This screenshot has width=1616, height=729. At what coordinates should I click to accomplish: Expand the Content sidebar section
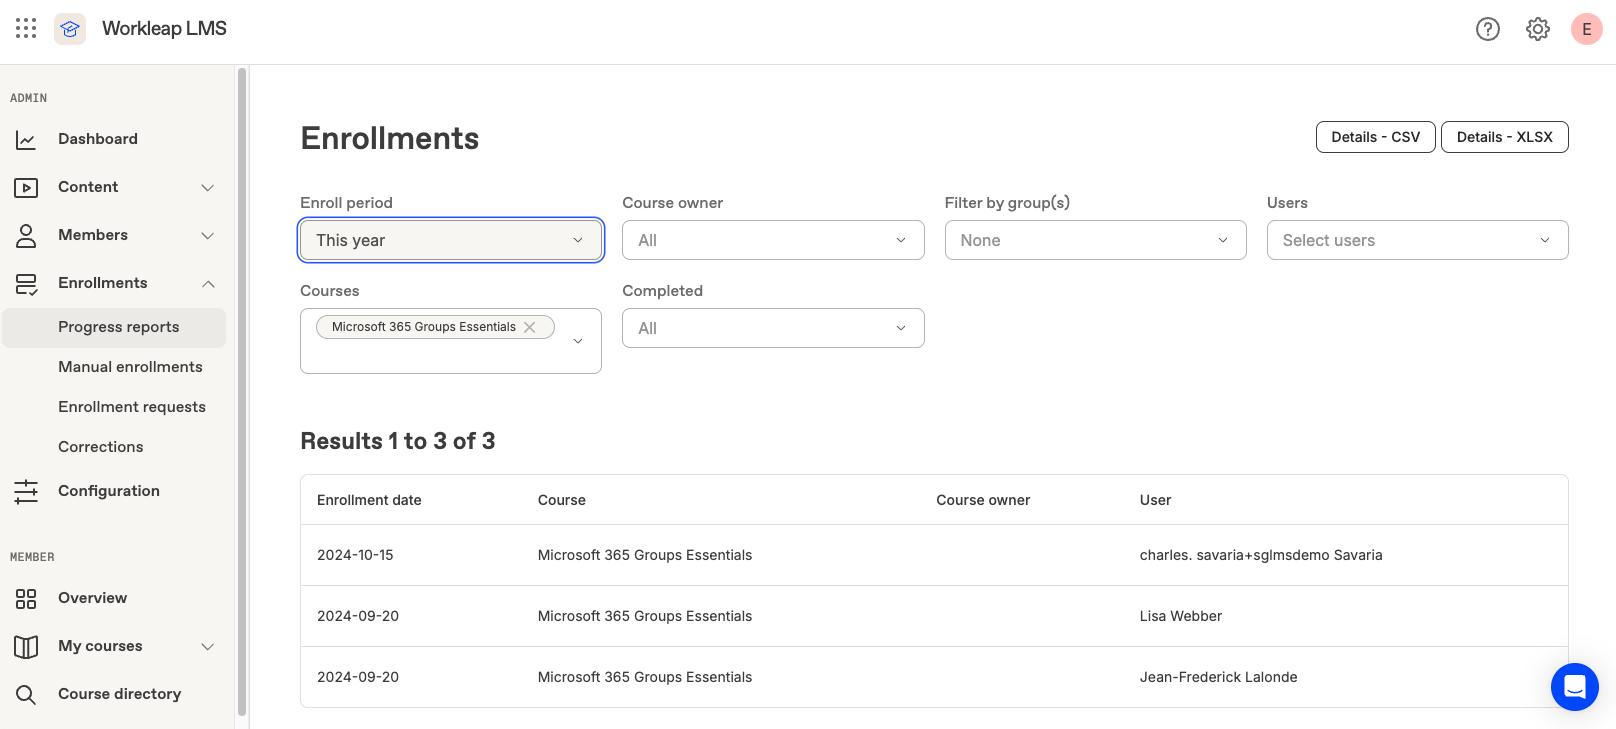point(208,188)
